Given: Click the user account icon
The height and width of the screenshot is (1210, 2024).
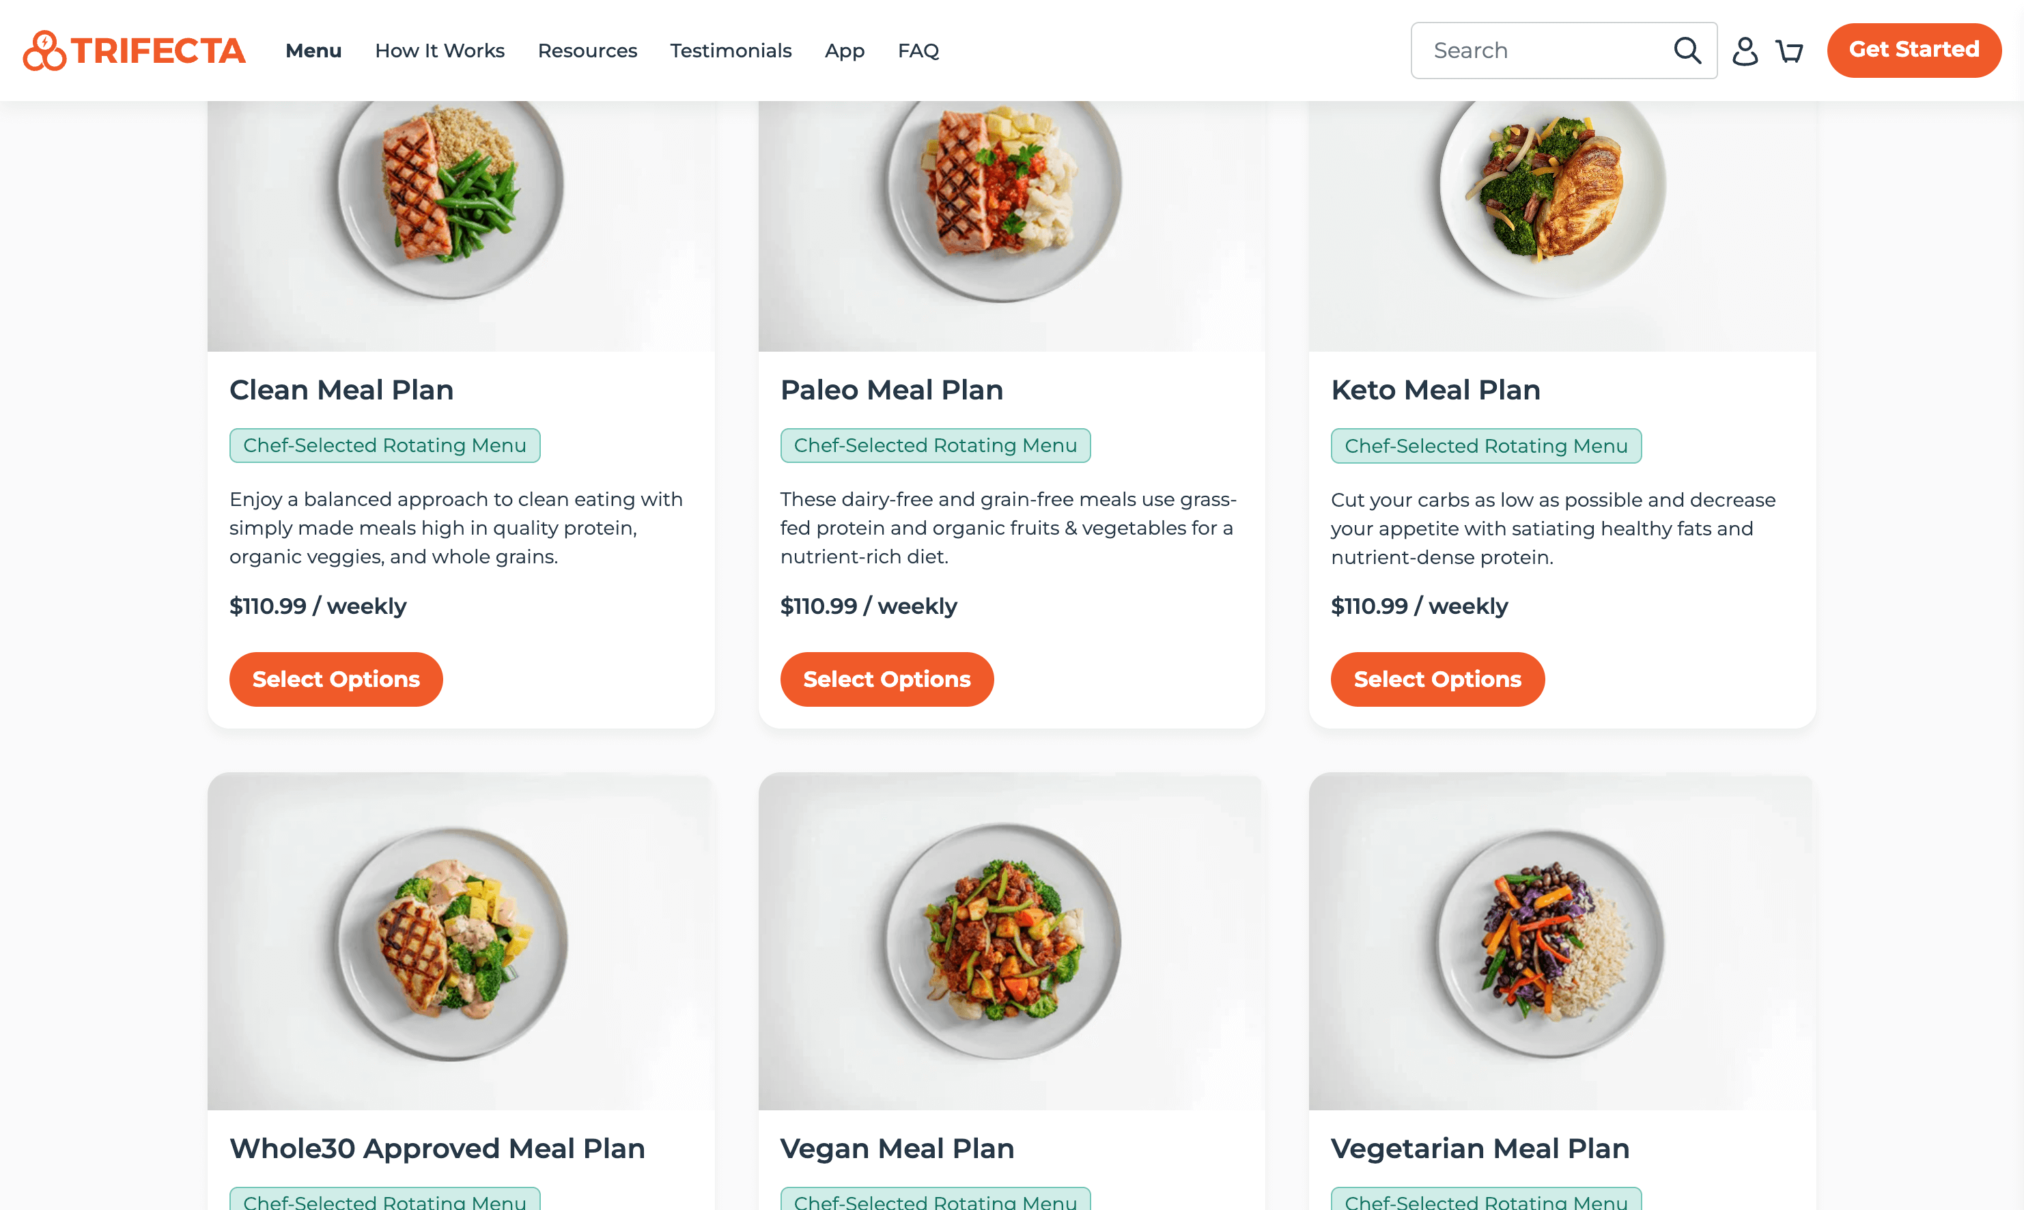Looking at the screenshot, I should pyautogui.click(x=1743, y=50).
